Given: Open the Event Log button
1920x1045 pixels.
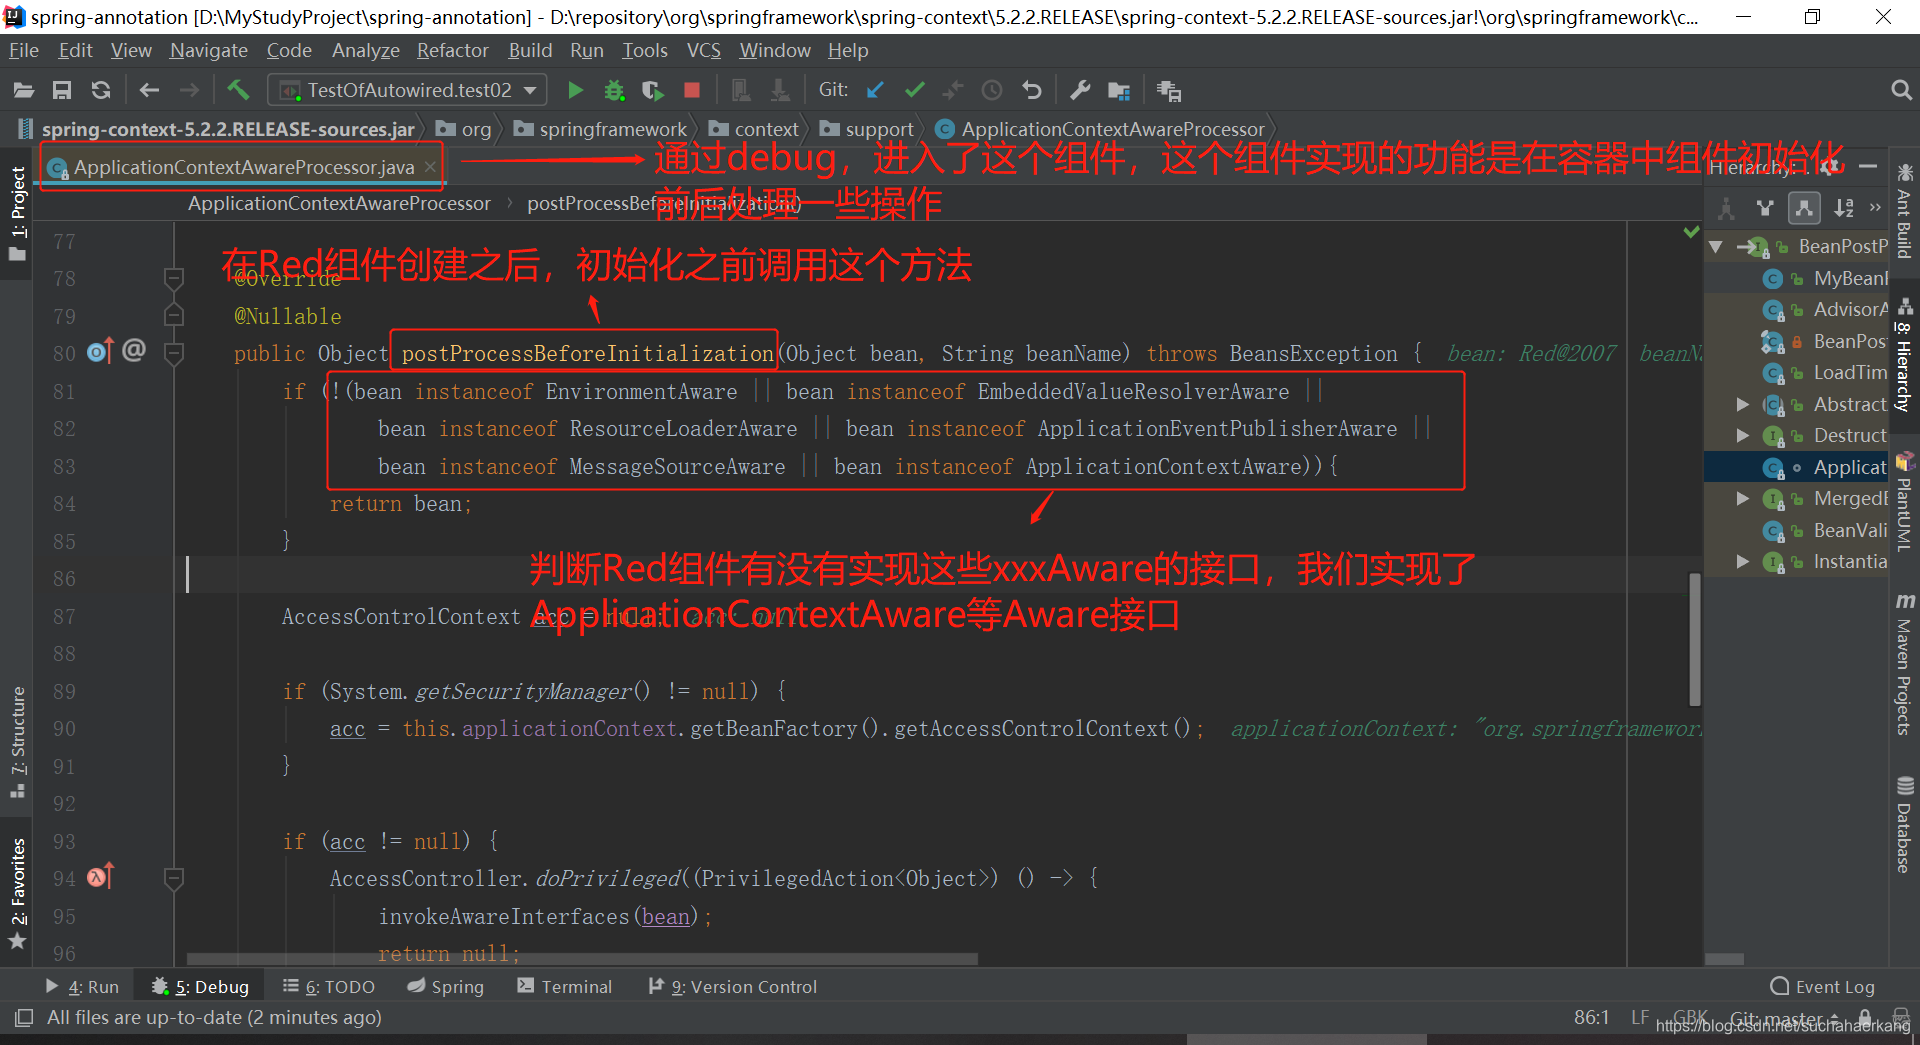Looking at the screenshot, I should click(1822, 987).
